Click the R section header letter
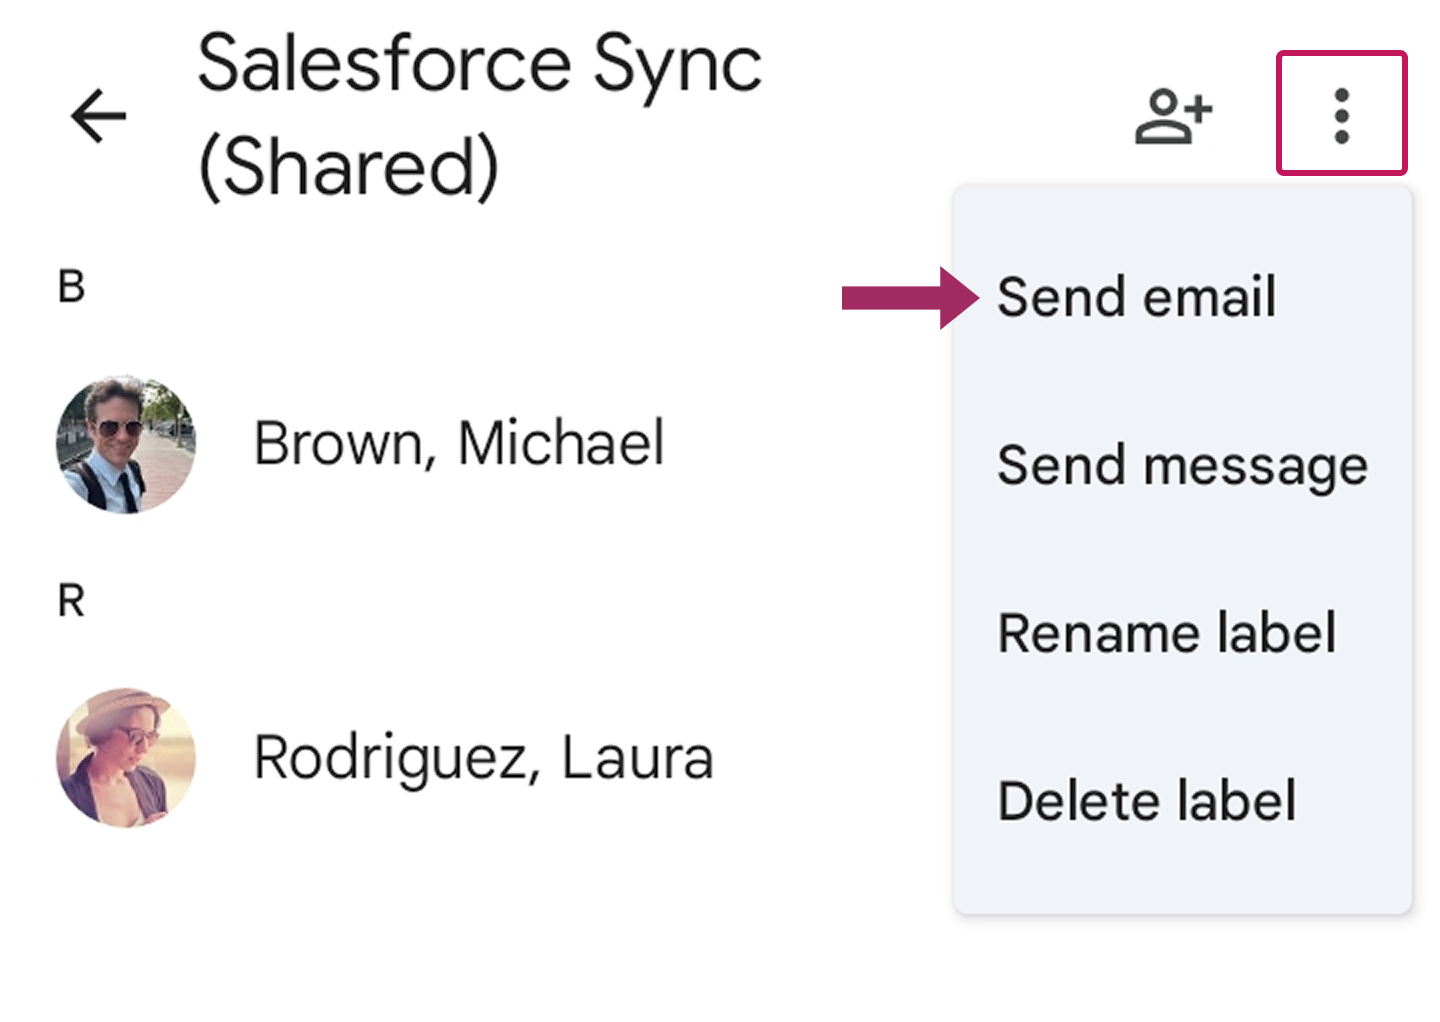1440x1022 pixels. coord(71,601)
